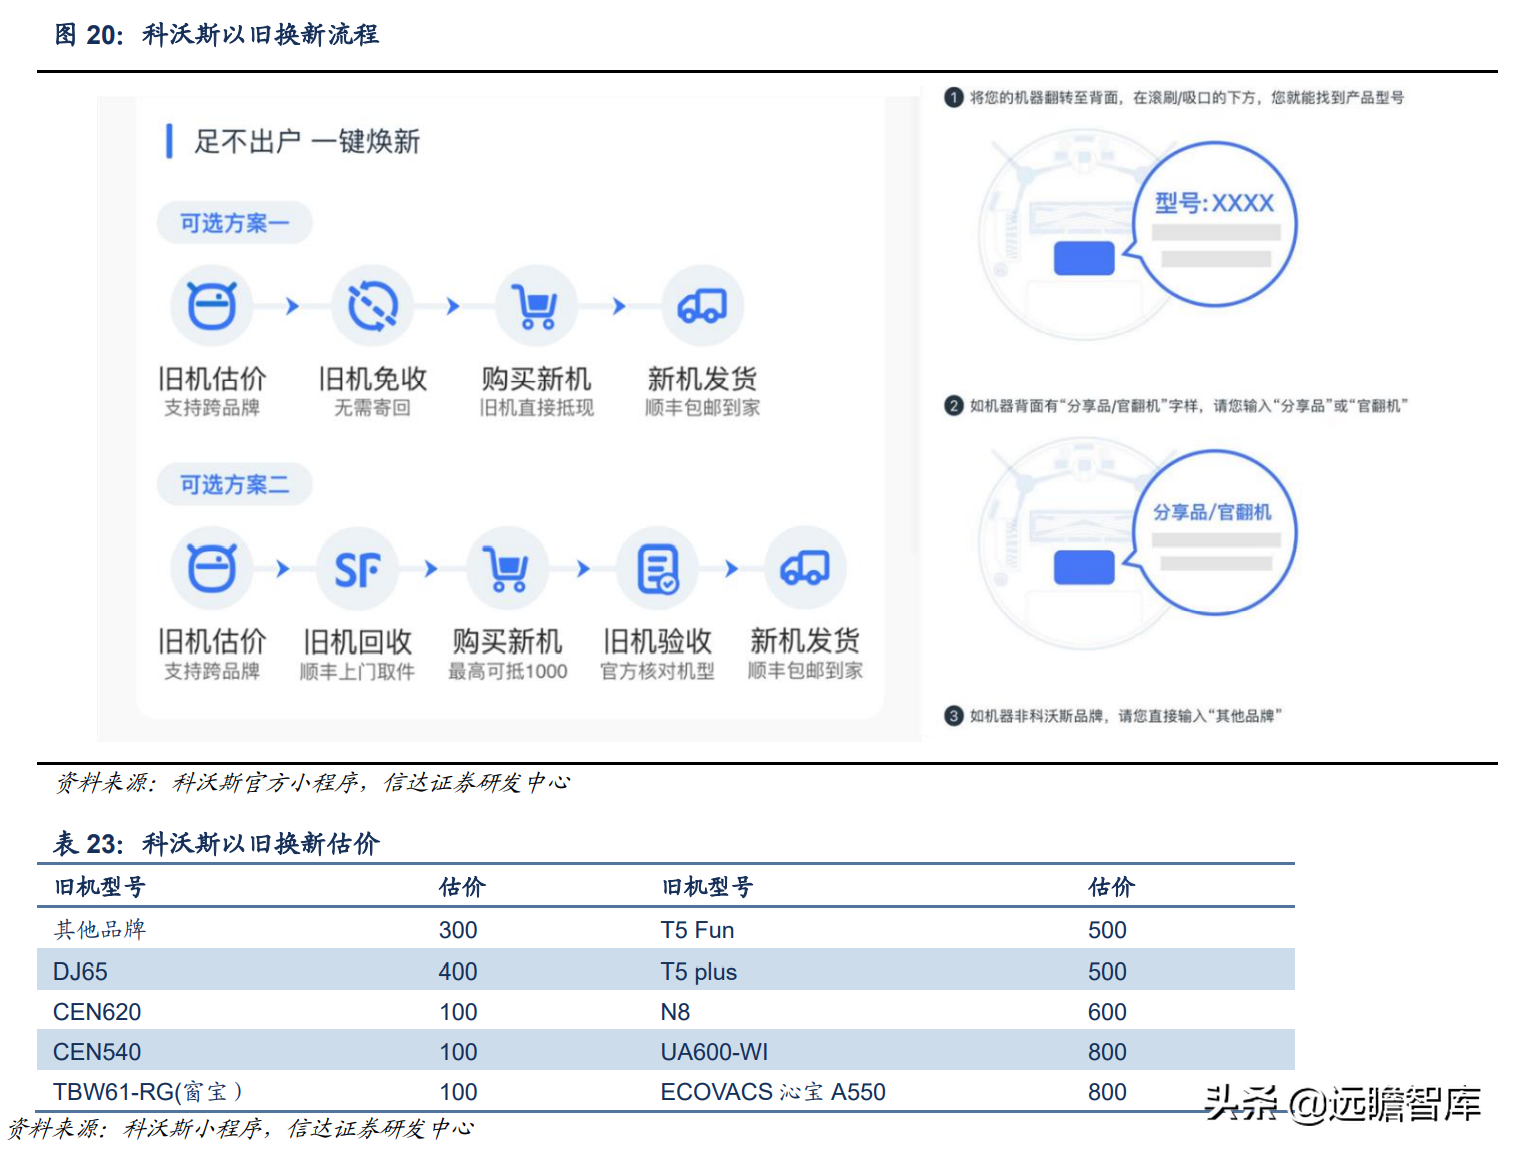This screenshot has height=1156, width=1514.
Task: Select the 可选方案二 pill label
Action: coord(234,485)
